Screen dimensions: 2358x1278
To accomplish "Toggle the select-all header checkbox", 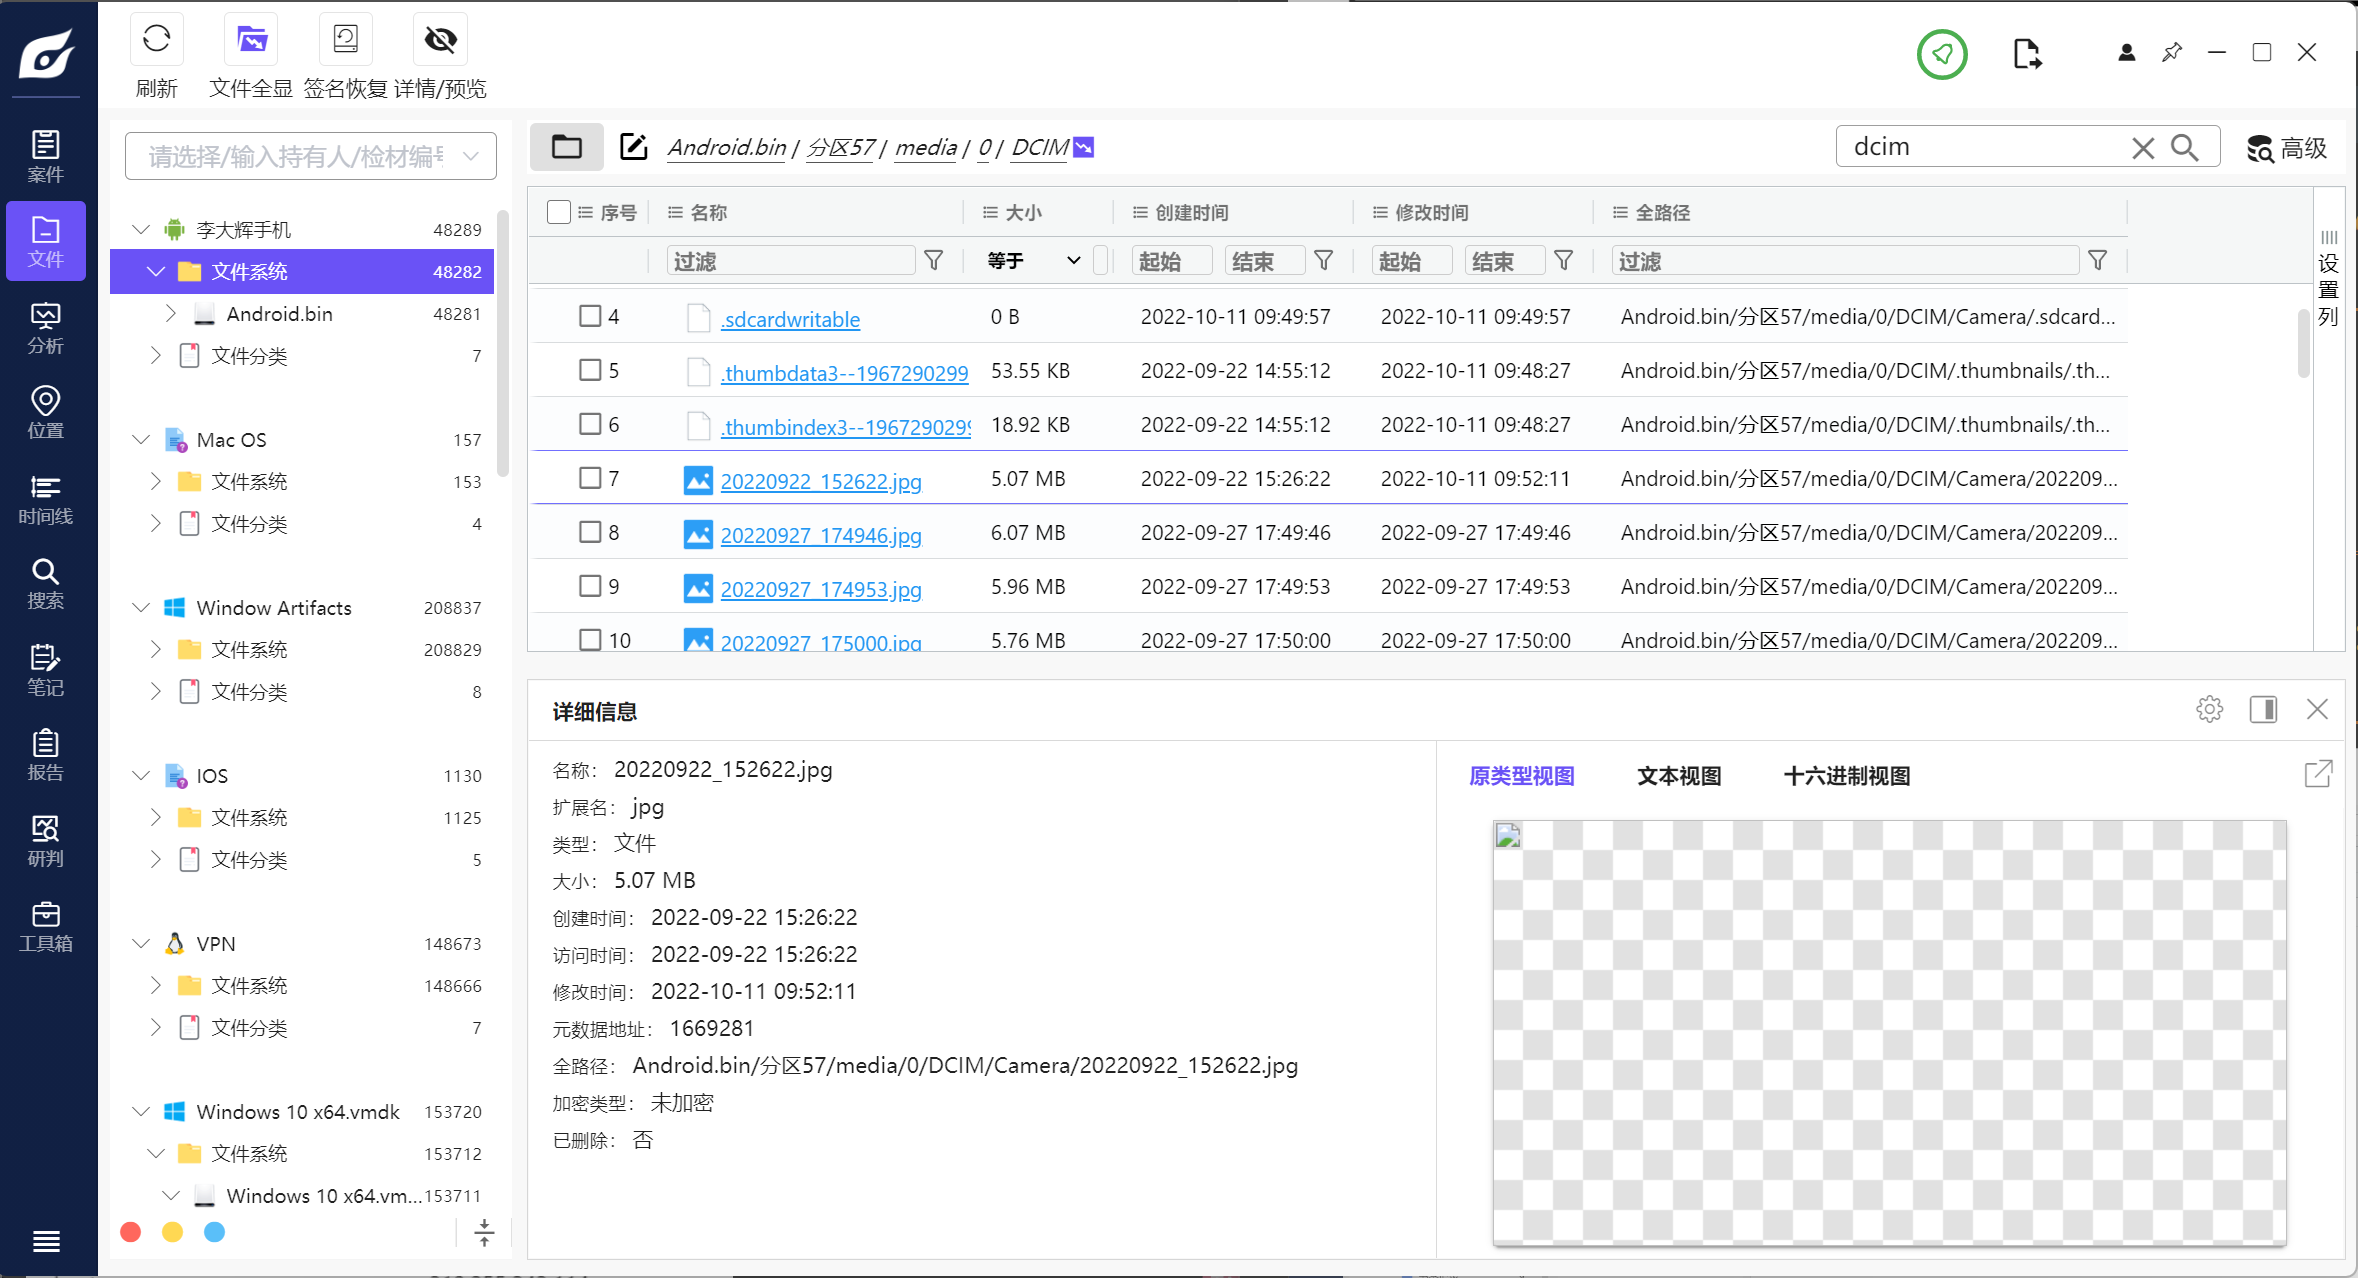I will pos(559,212).
